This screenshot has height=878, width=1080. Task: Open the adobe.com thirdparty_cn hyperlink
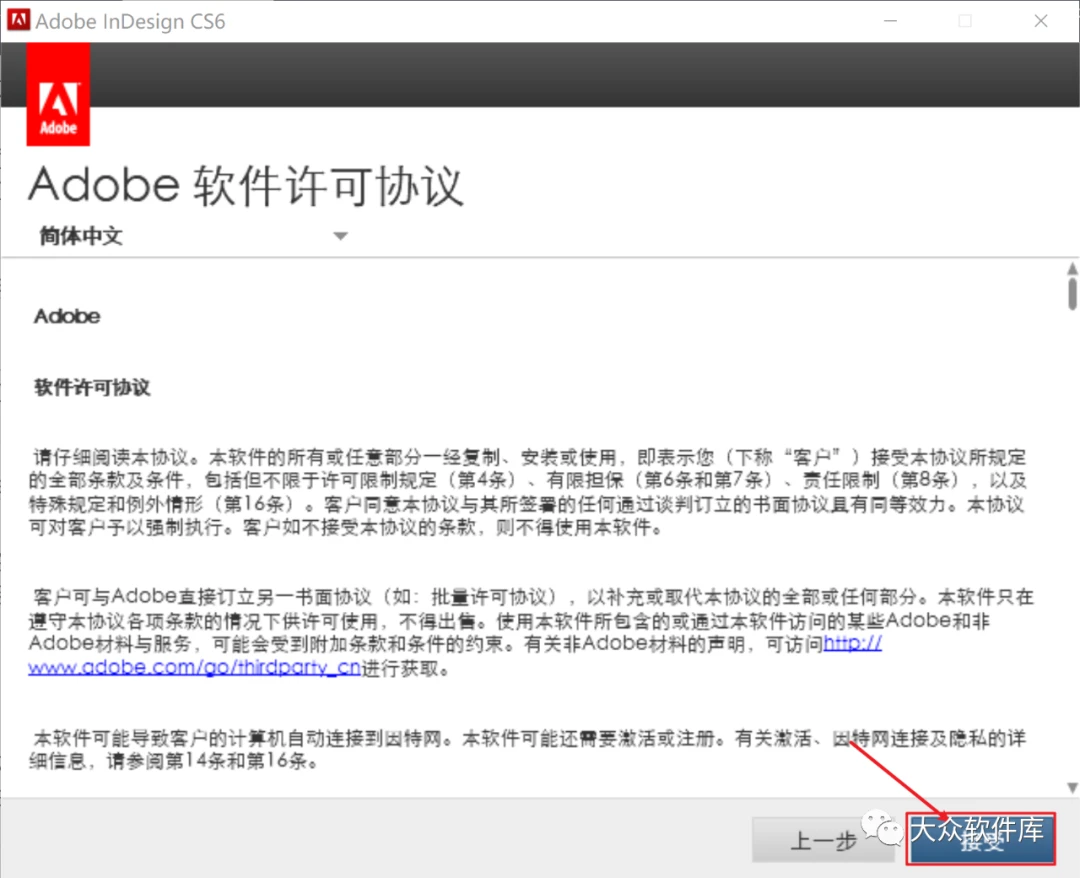pyautogui.click(x=194, y=667)
